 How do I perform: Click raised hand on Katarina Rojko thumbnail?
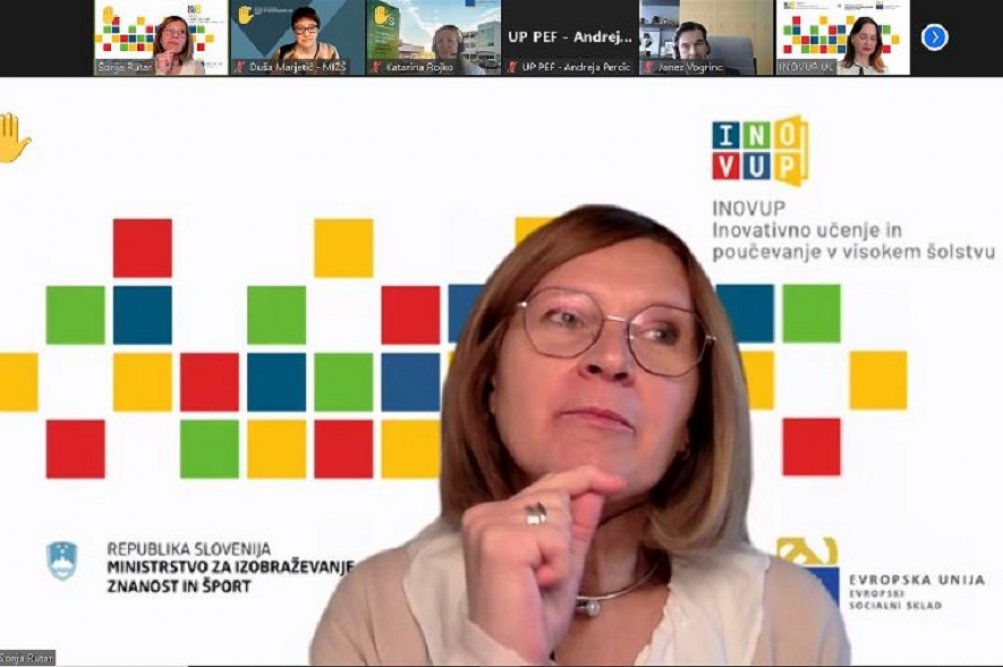pyautogui.click(x=382, y=15)
